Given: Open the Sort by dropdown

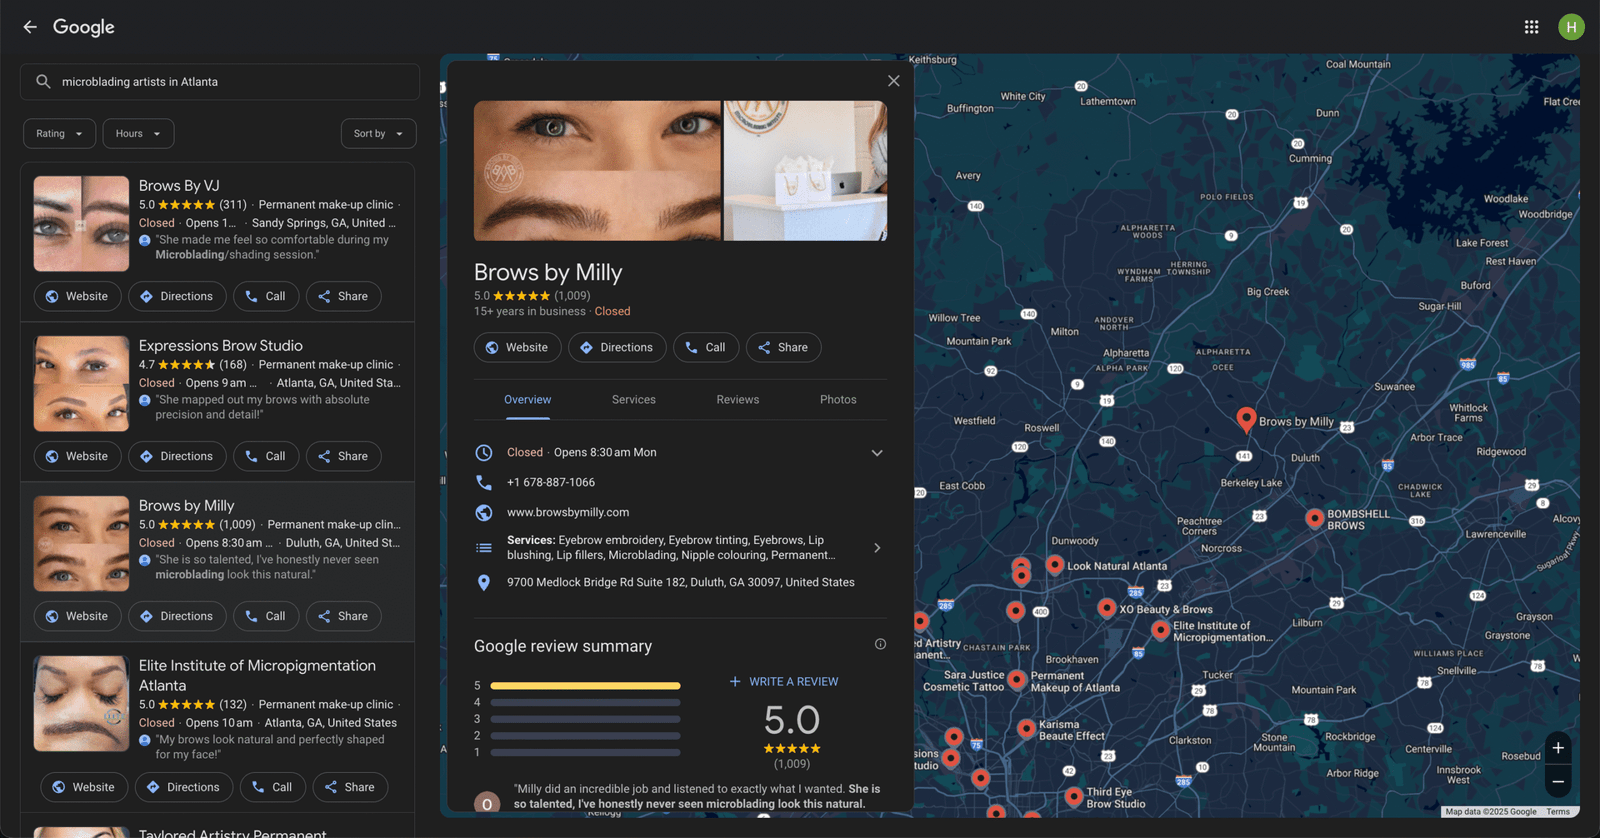Looking at the screenshot, I should tap(378, 133).
